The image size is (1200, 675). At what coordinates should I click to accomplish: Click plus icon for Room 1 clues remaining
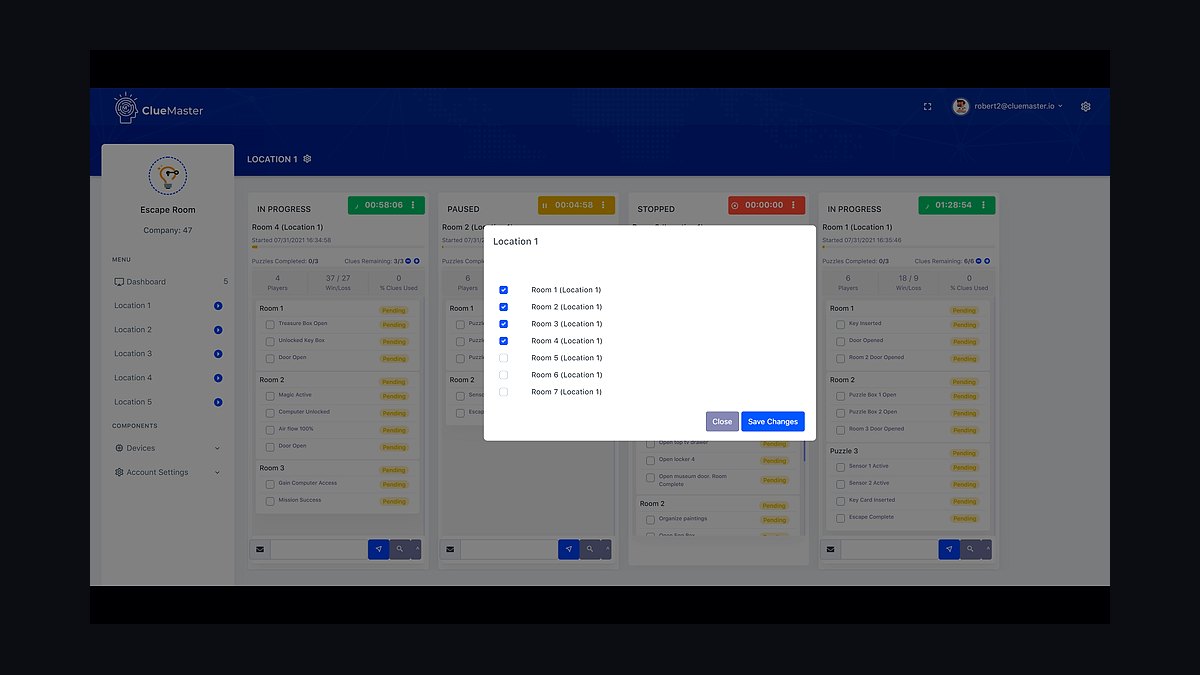pyautogui.click(x=987, y=261)
